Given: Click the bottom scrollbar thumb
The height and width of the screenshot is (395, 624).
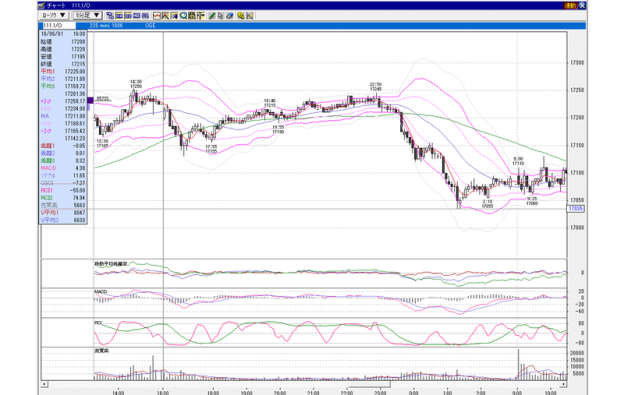Looking at the screenshot, I should [x=369, y=384].
